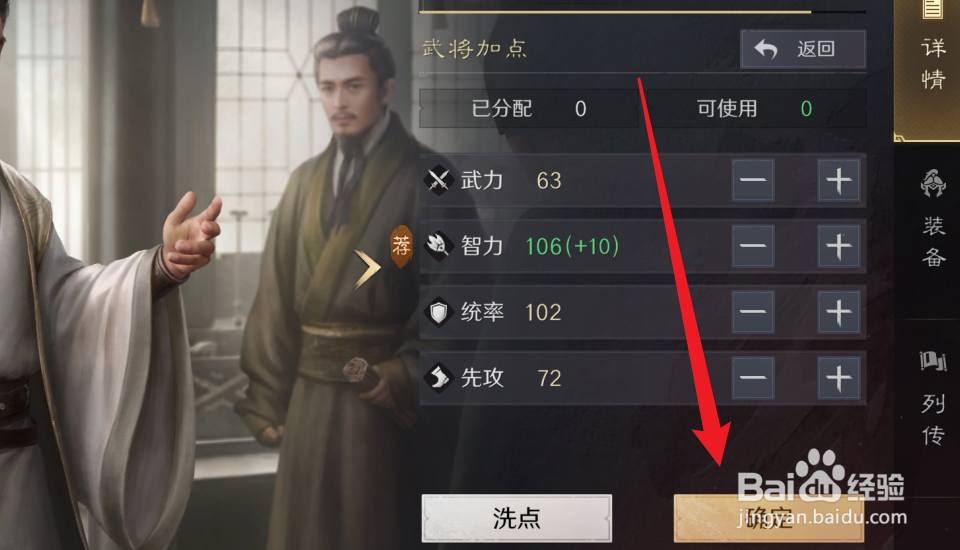This screenshot has width=960, height=550.
Task: Click the 返回 back button
Action: [x=803, y=49]
